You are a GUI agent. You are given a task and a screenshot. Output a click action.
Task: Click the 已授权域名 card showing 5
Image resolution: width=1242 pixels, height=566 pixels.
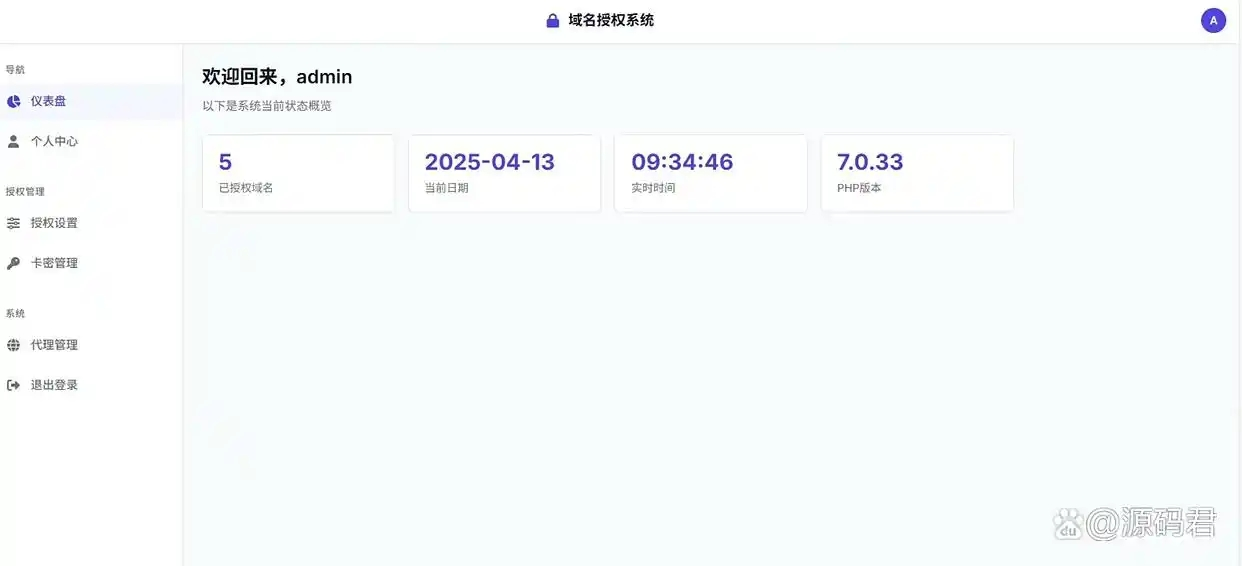pos(298,173)
